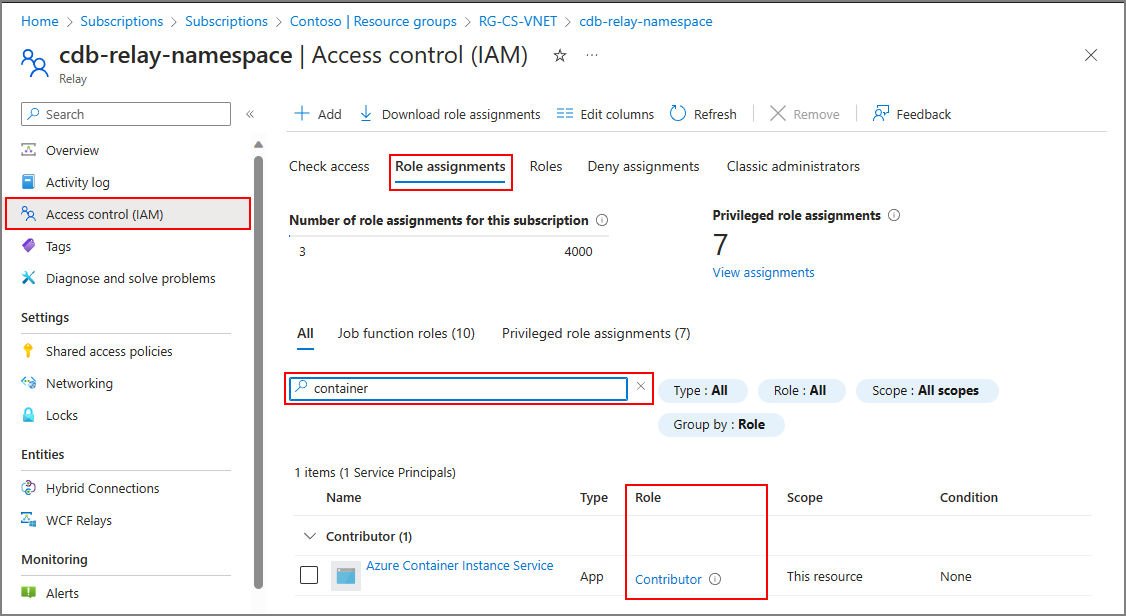Follow the View assignments link
Viewport: 1126px width, 616px height.
pyautogui.click(x=763, y=272)
